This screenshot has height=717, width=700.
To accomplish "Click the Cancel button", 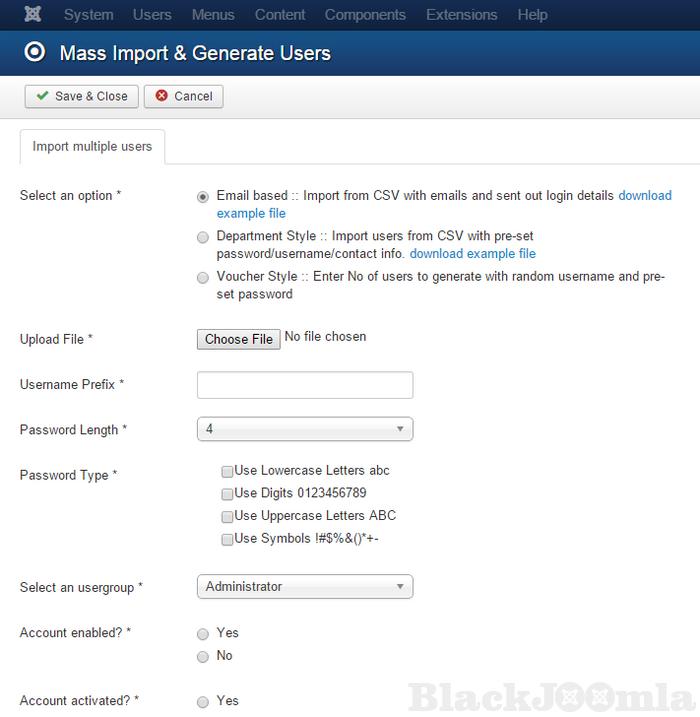I will (x=183, y=96).
